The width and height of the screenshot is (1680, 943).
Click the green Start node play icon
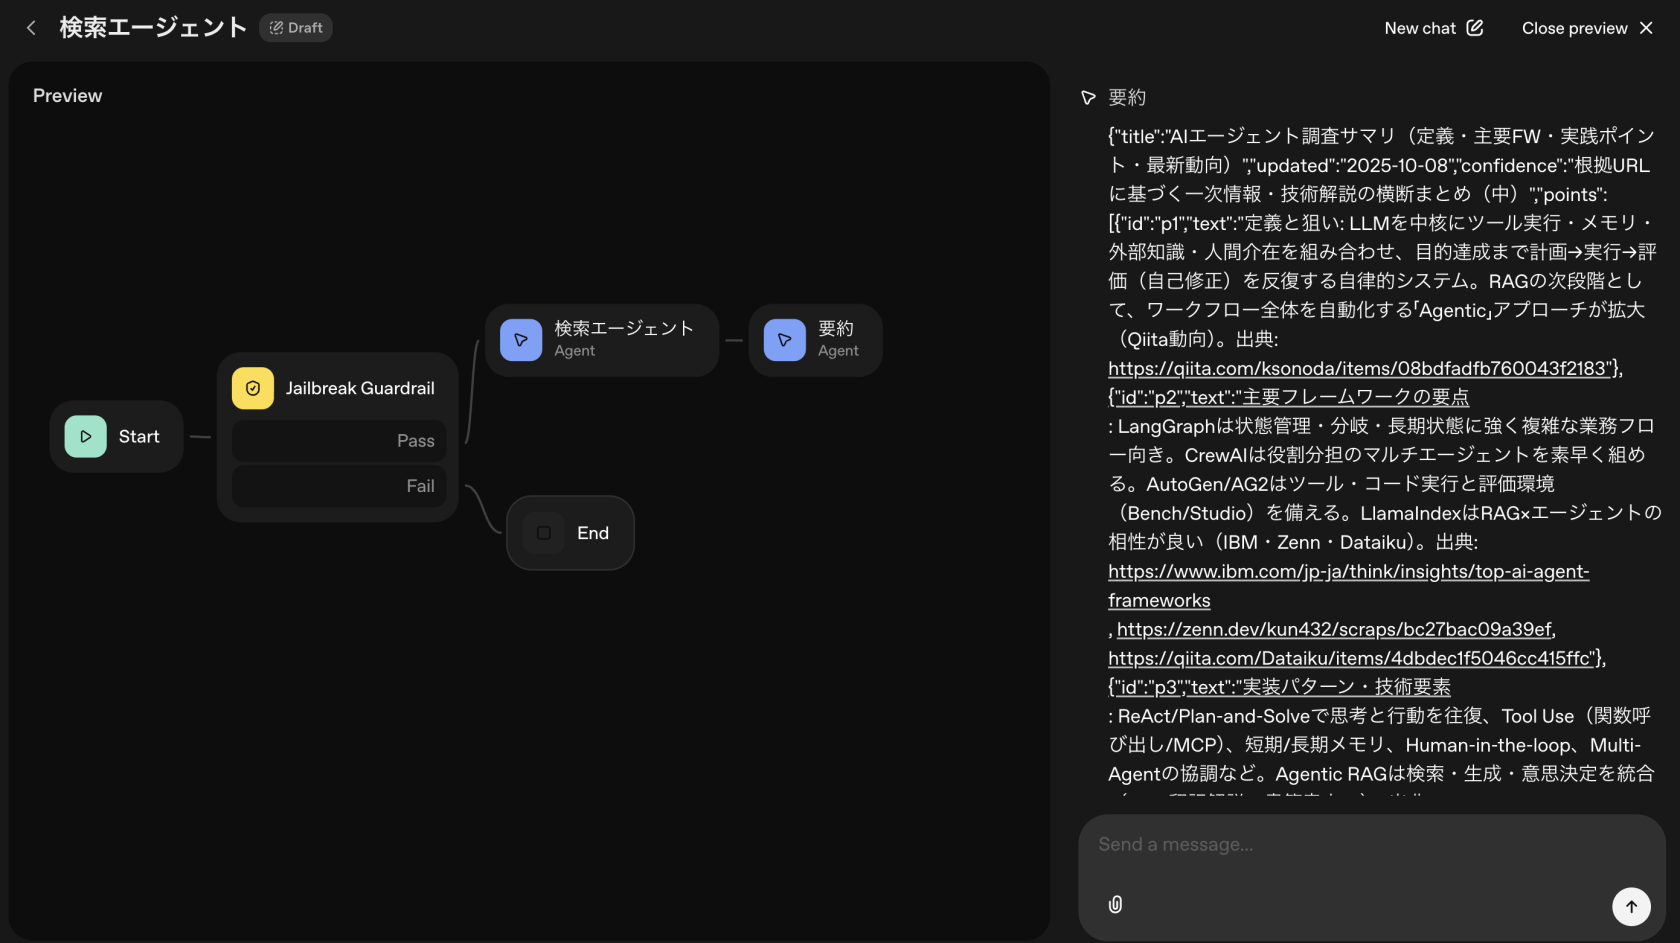point(86,437)
